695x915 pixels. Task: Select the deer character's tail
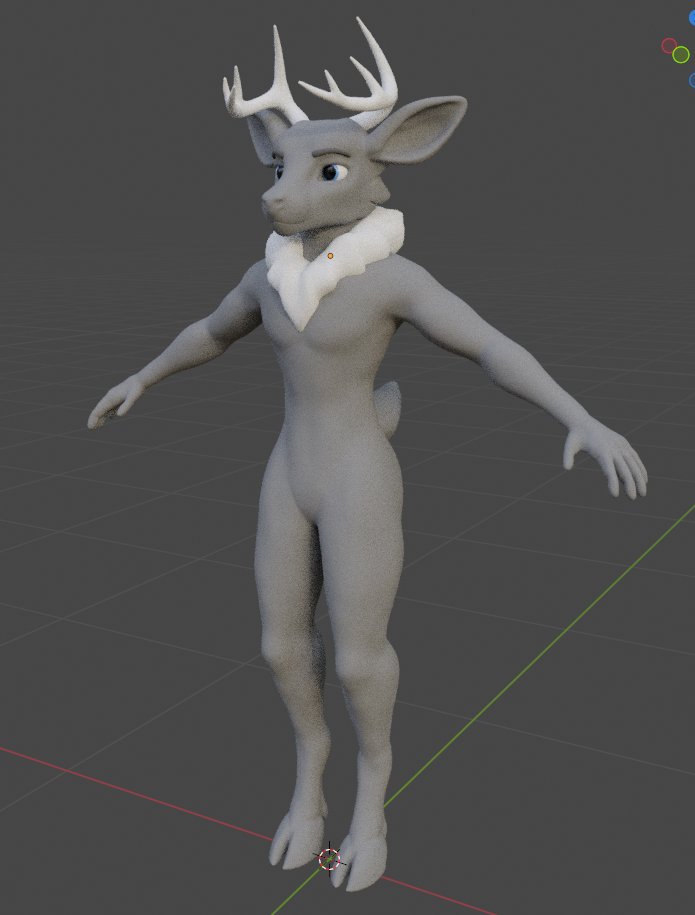pyautogui.click(x=387, y=407)
